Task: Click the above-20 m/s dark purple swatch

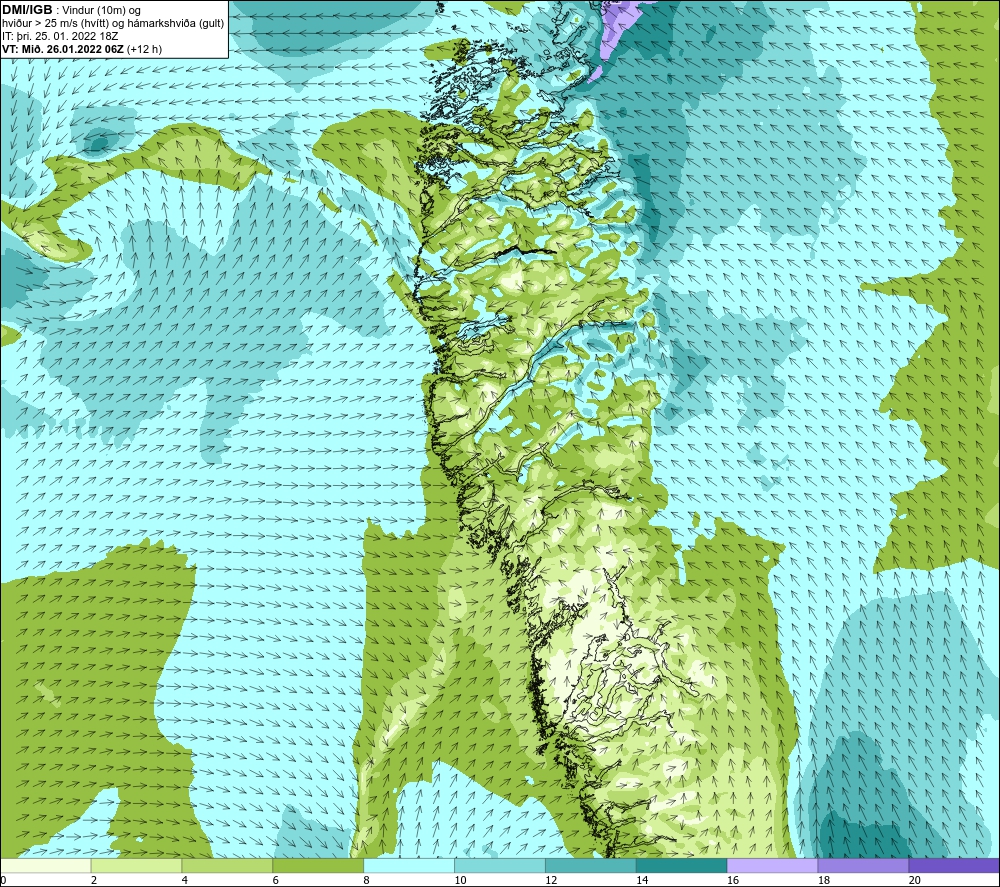Action: point(954,865)
